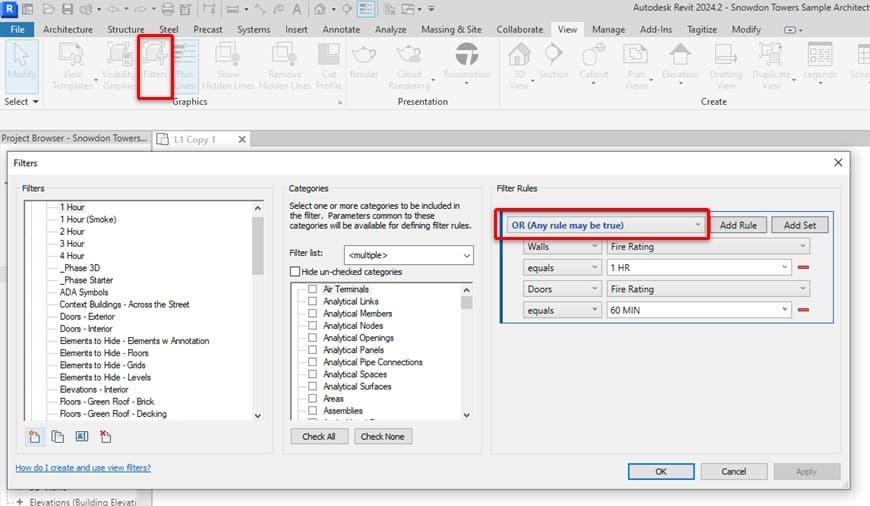
Task: Open the Walls category dropdown
Action: pos(562,246)
